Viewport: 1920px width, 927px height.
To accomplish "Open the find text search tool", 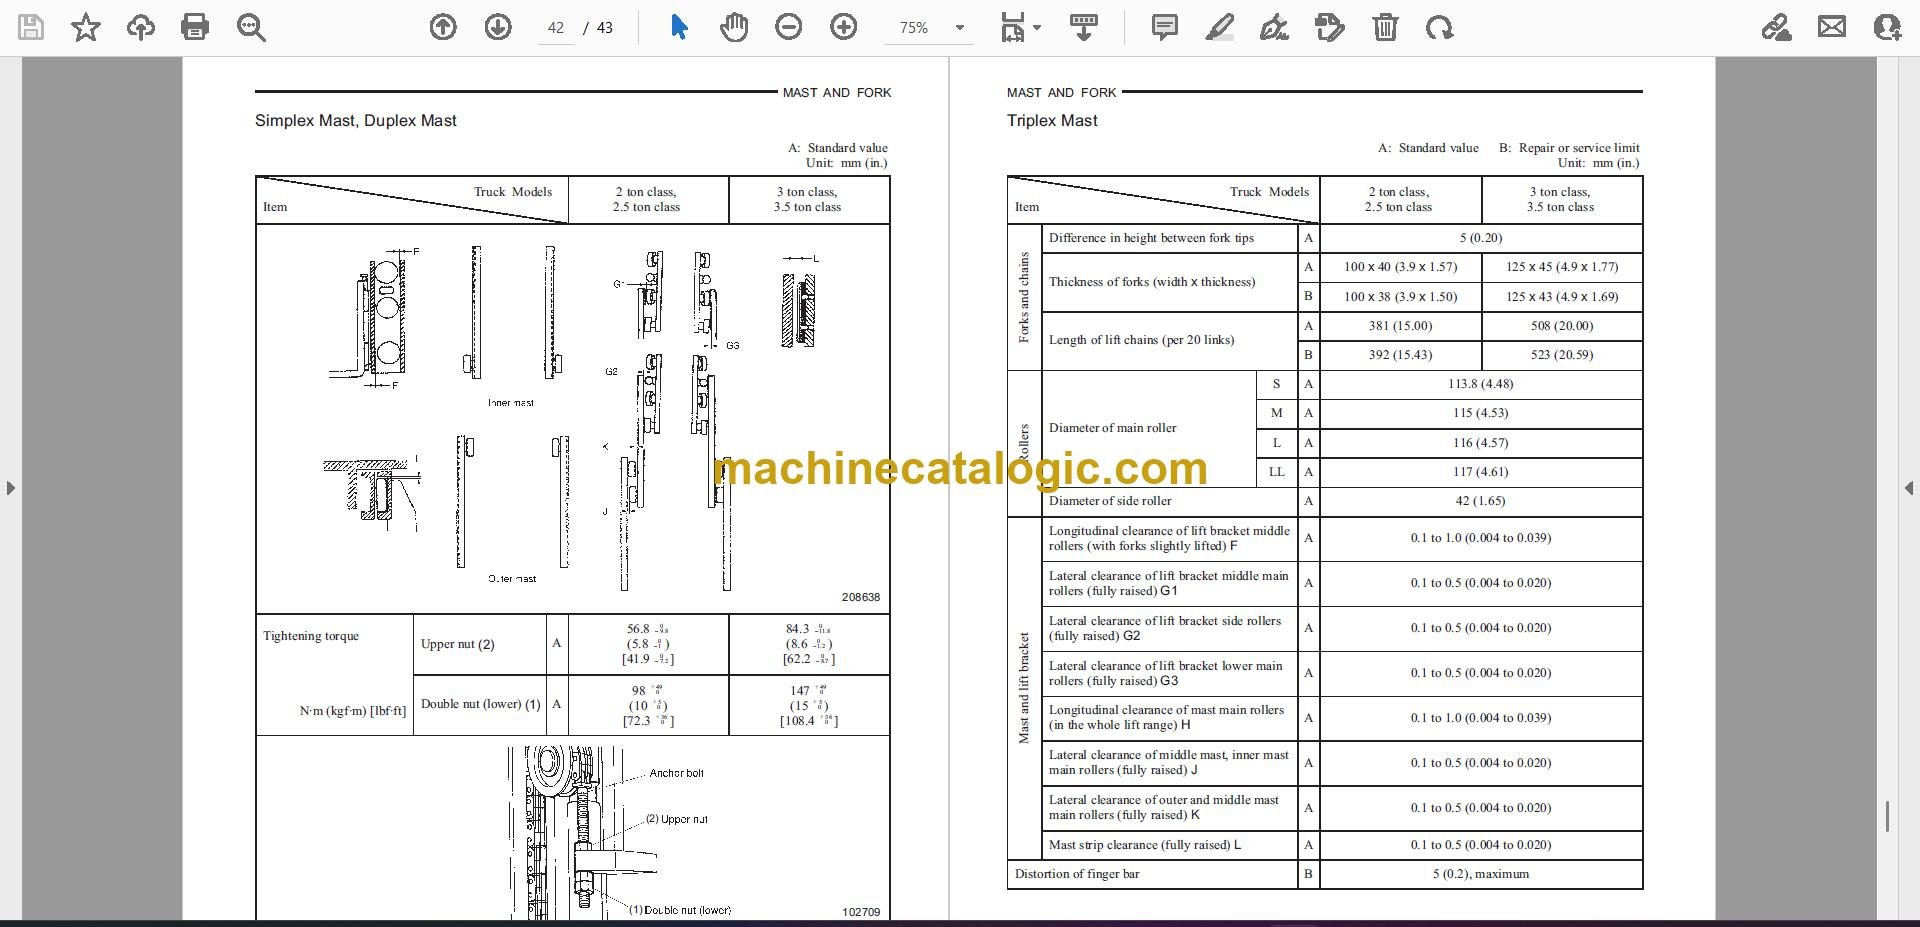I will click(251, 28).
